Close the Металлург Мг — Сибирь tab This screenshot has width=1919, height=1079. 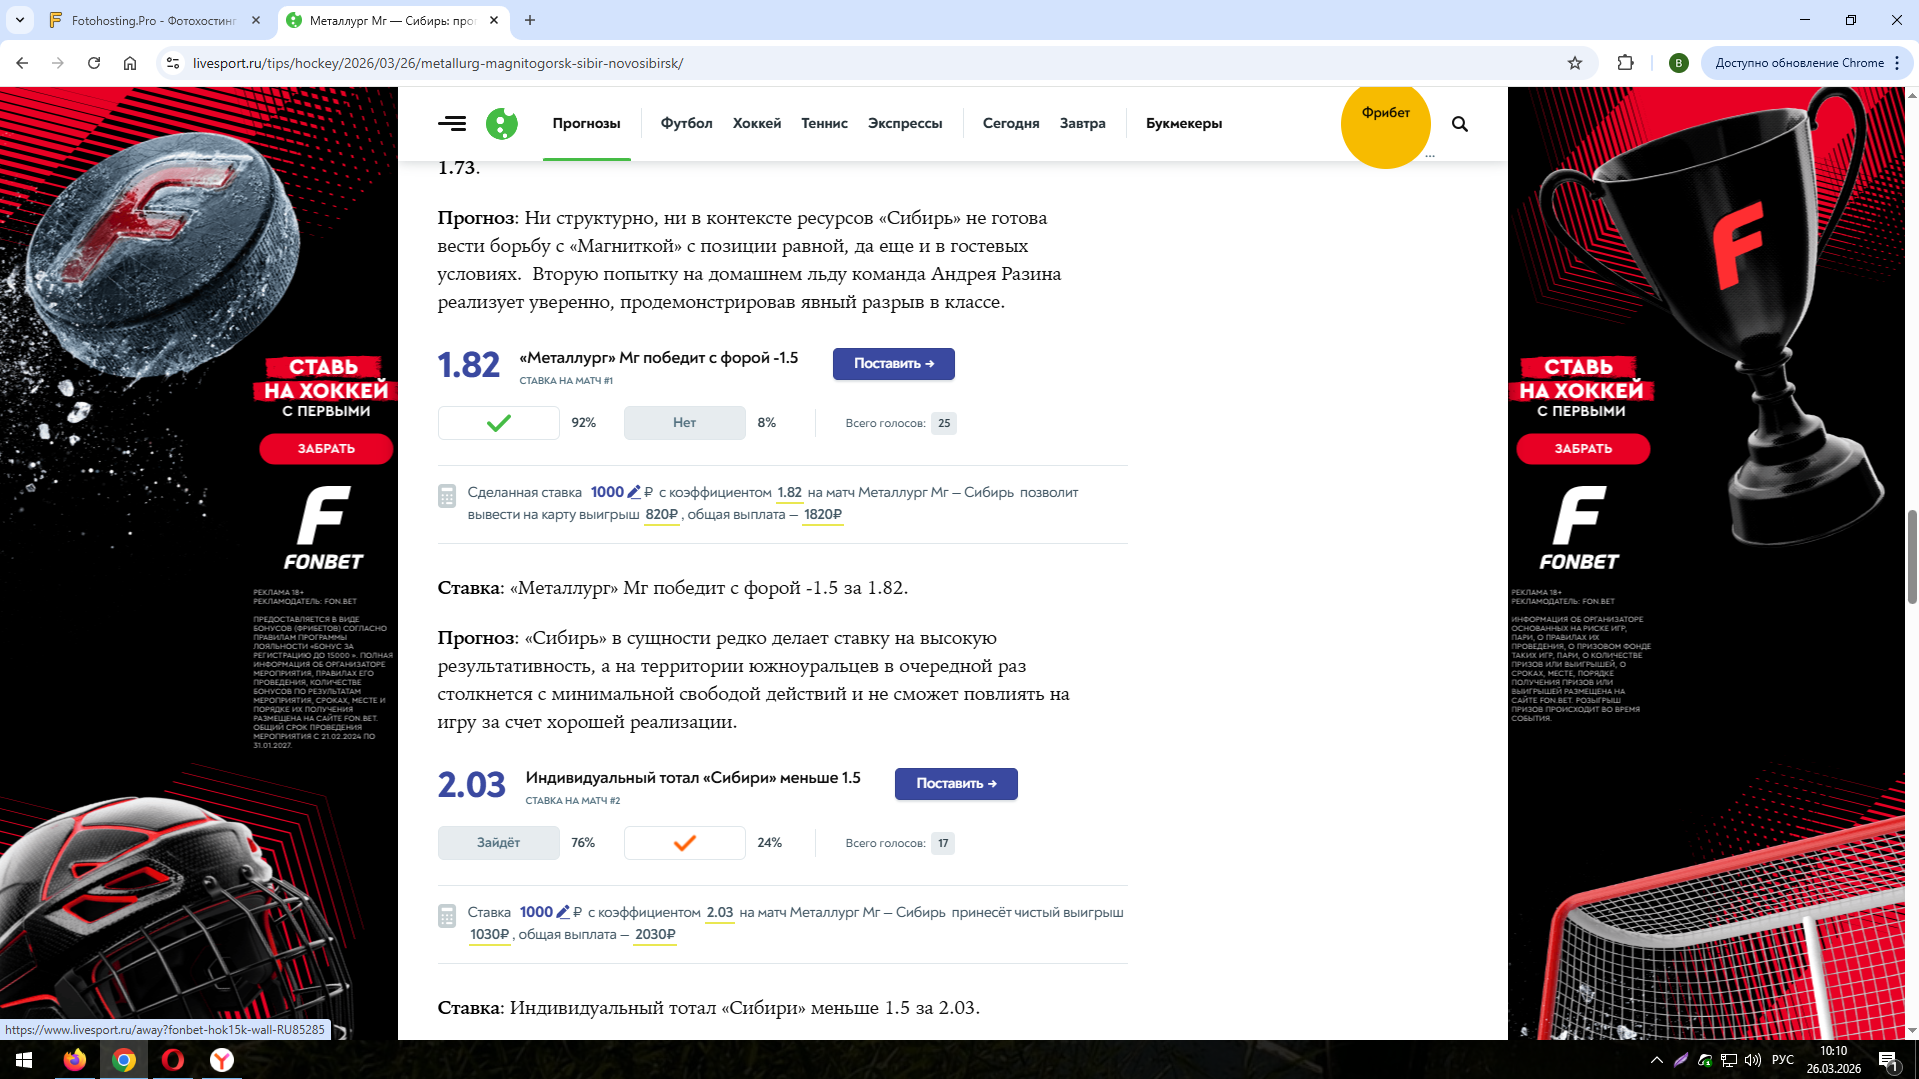pos(494,20)
